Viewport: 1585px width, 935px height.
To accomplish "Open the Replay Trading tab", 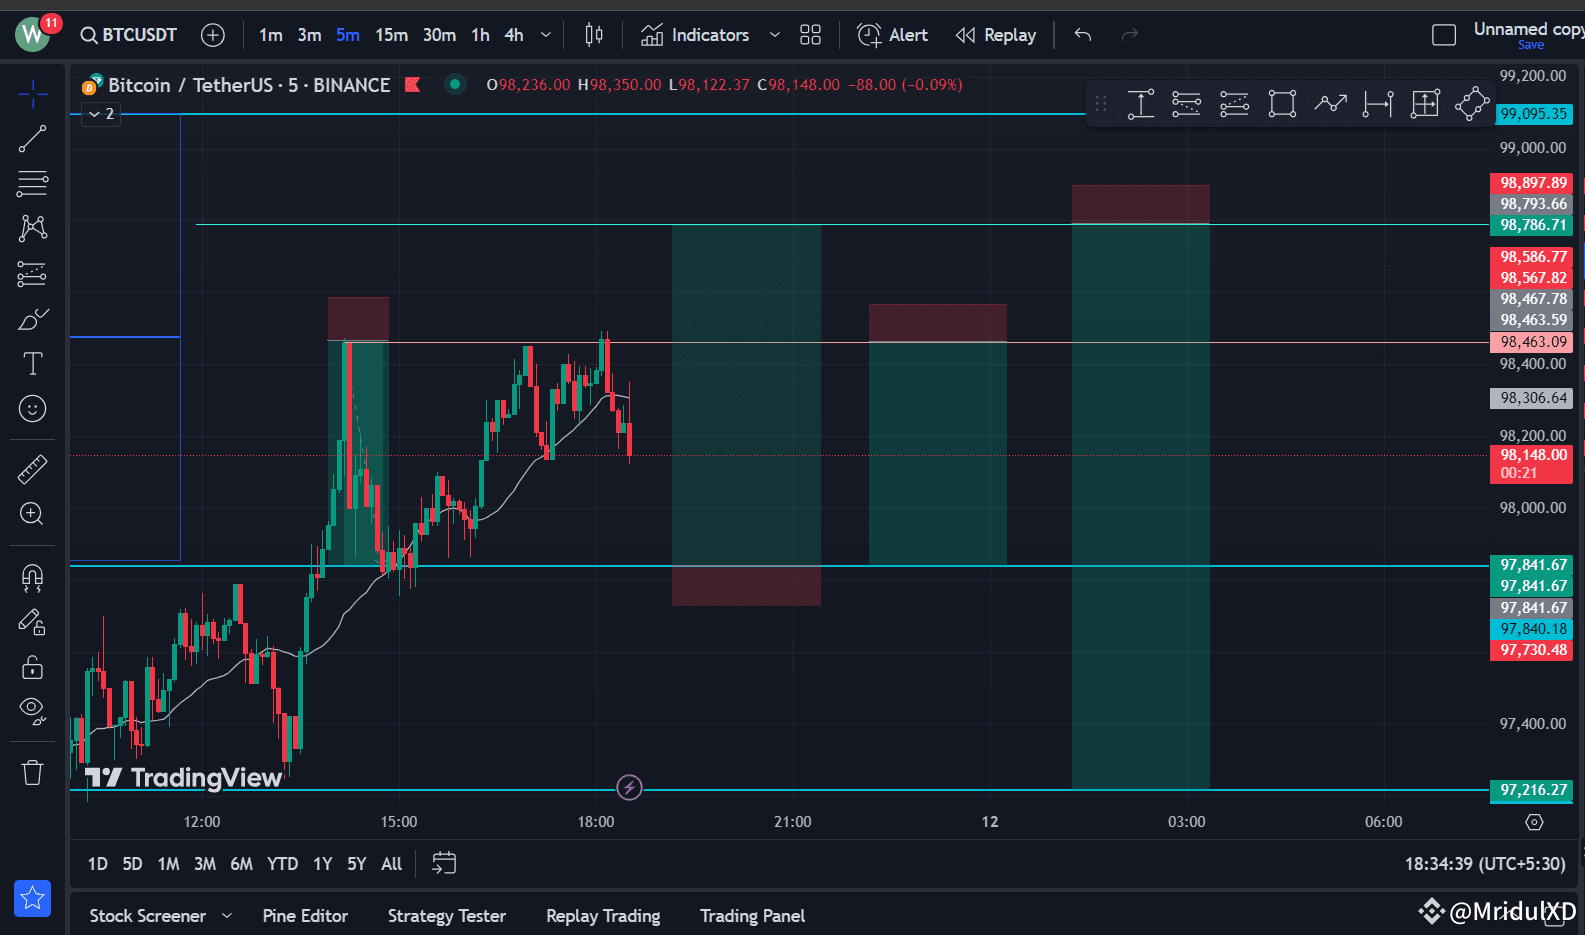I will 603,916.
